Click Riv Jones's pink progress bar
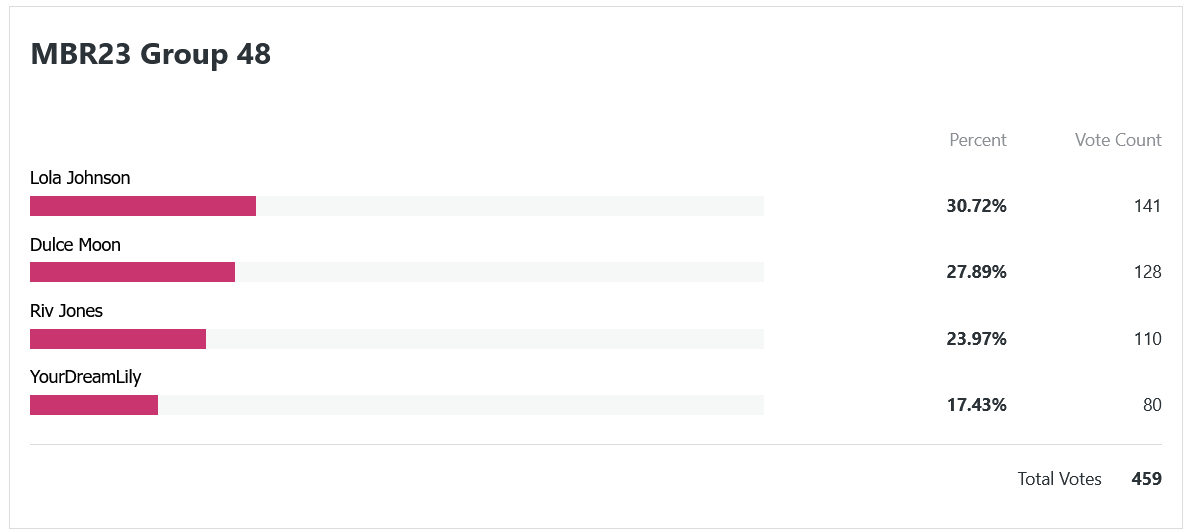 (x=118, y=339)
